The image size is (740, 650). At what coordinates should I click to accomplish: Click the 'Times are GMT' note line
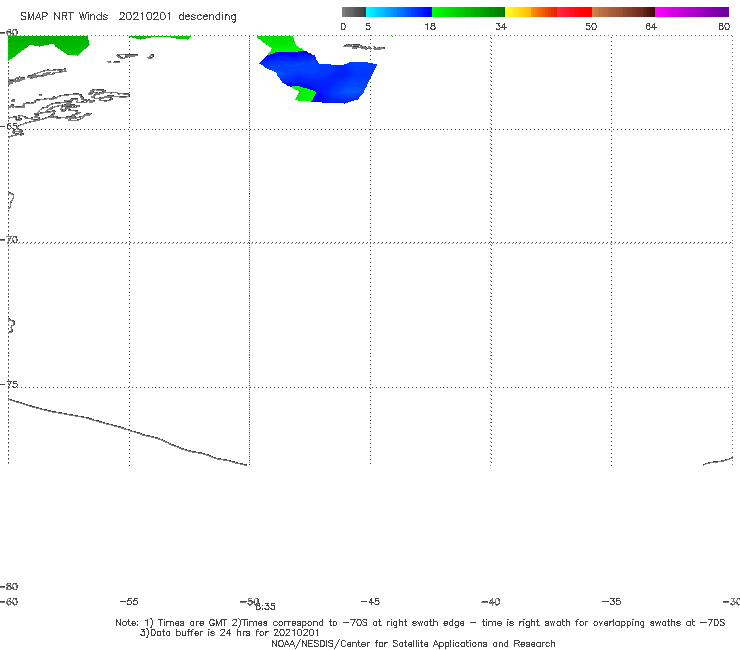[x=420, y=623]
